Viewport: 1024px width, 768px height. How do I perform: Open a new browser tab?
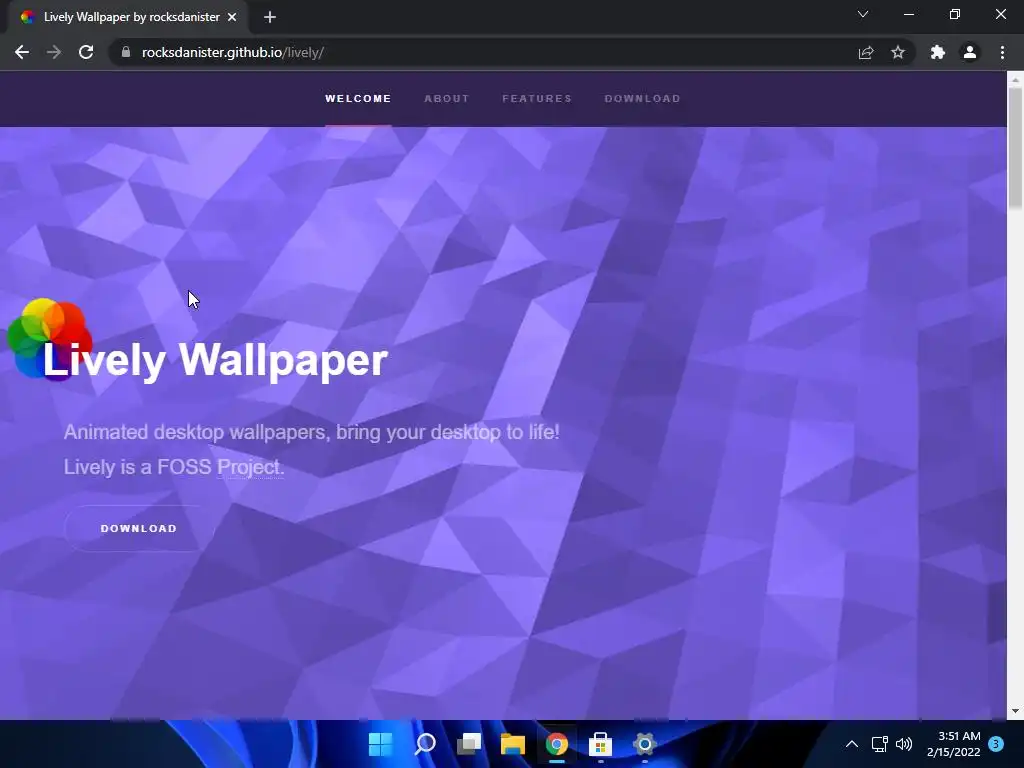tap(270, 17)
